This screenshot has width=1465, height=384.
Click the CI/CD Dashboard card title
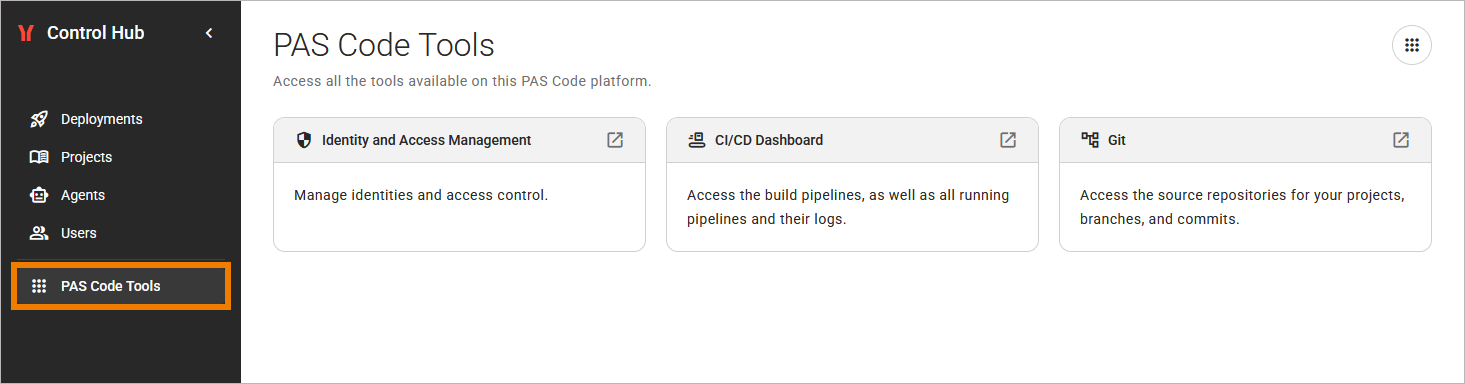click(769, 140)
